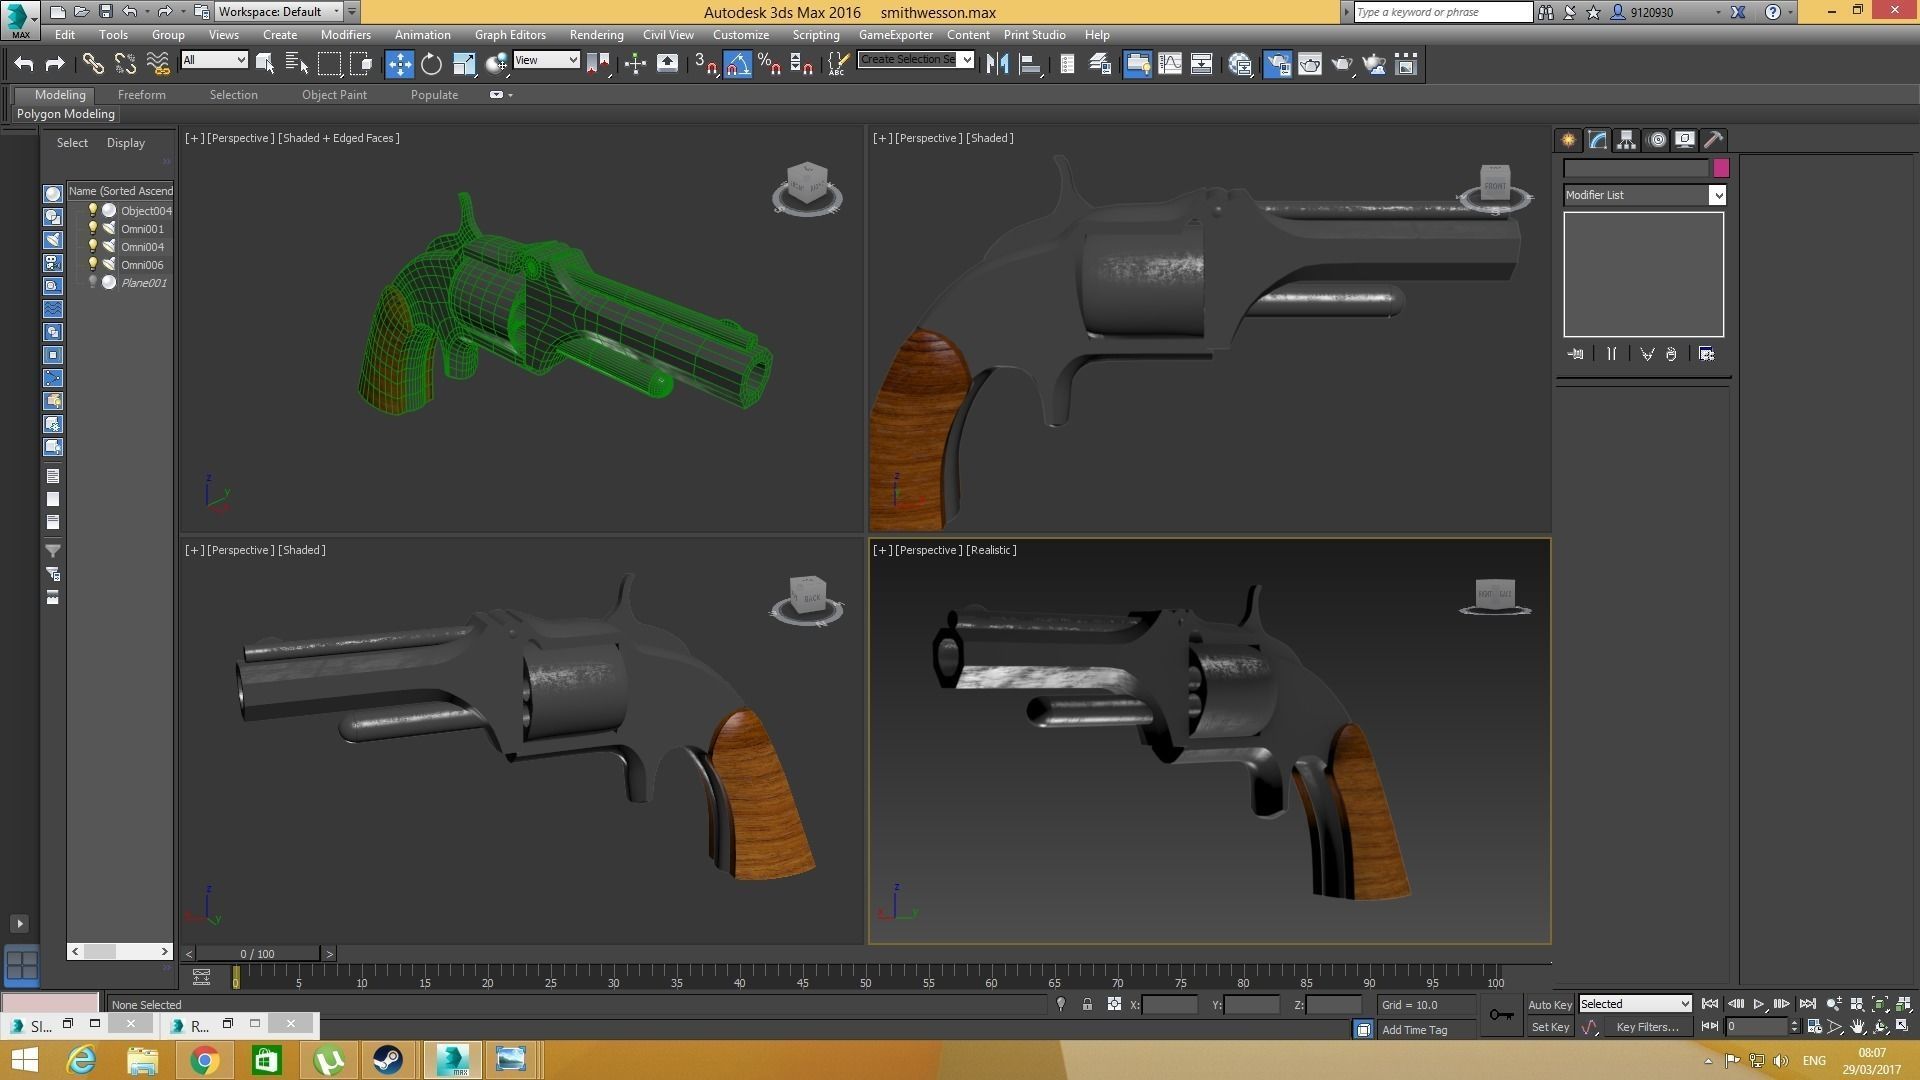Click frame 50 on the track bar

coord(865,983)
